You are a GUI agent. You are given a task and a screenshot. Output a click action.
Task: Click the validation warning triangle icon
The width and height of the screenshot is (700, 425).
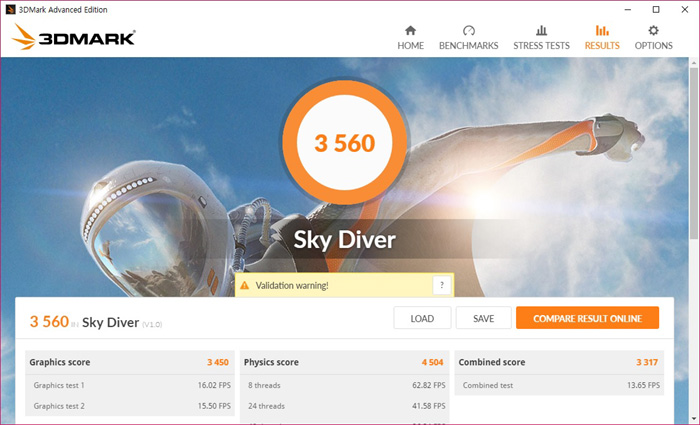pos(245,285)
